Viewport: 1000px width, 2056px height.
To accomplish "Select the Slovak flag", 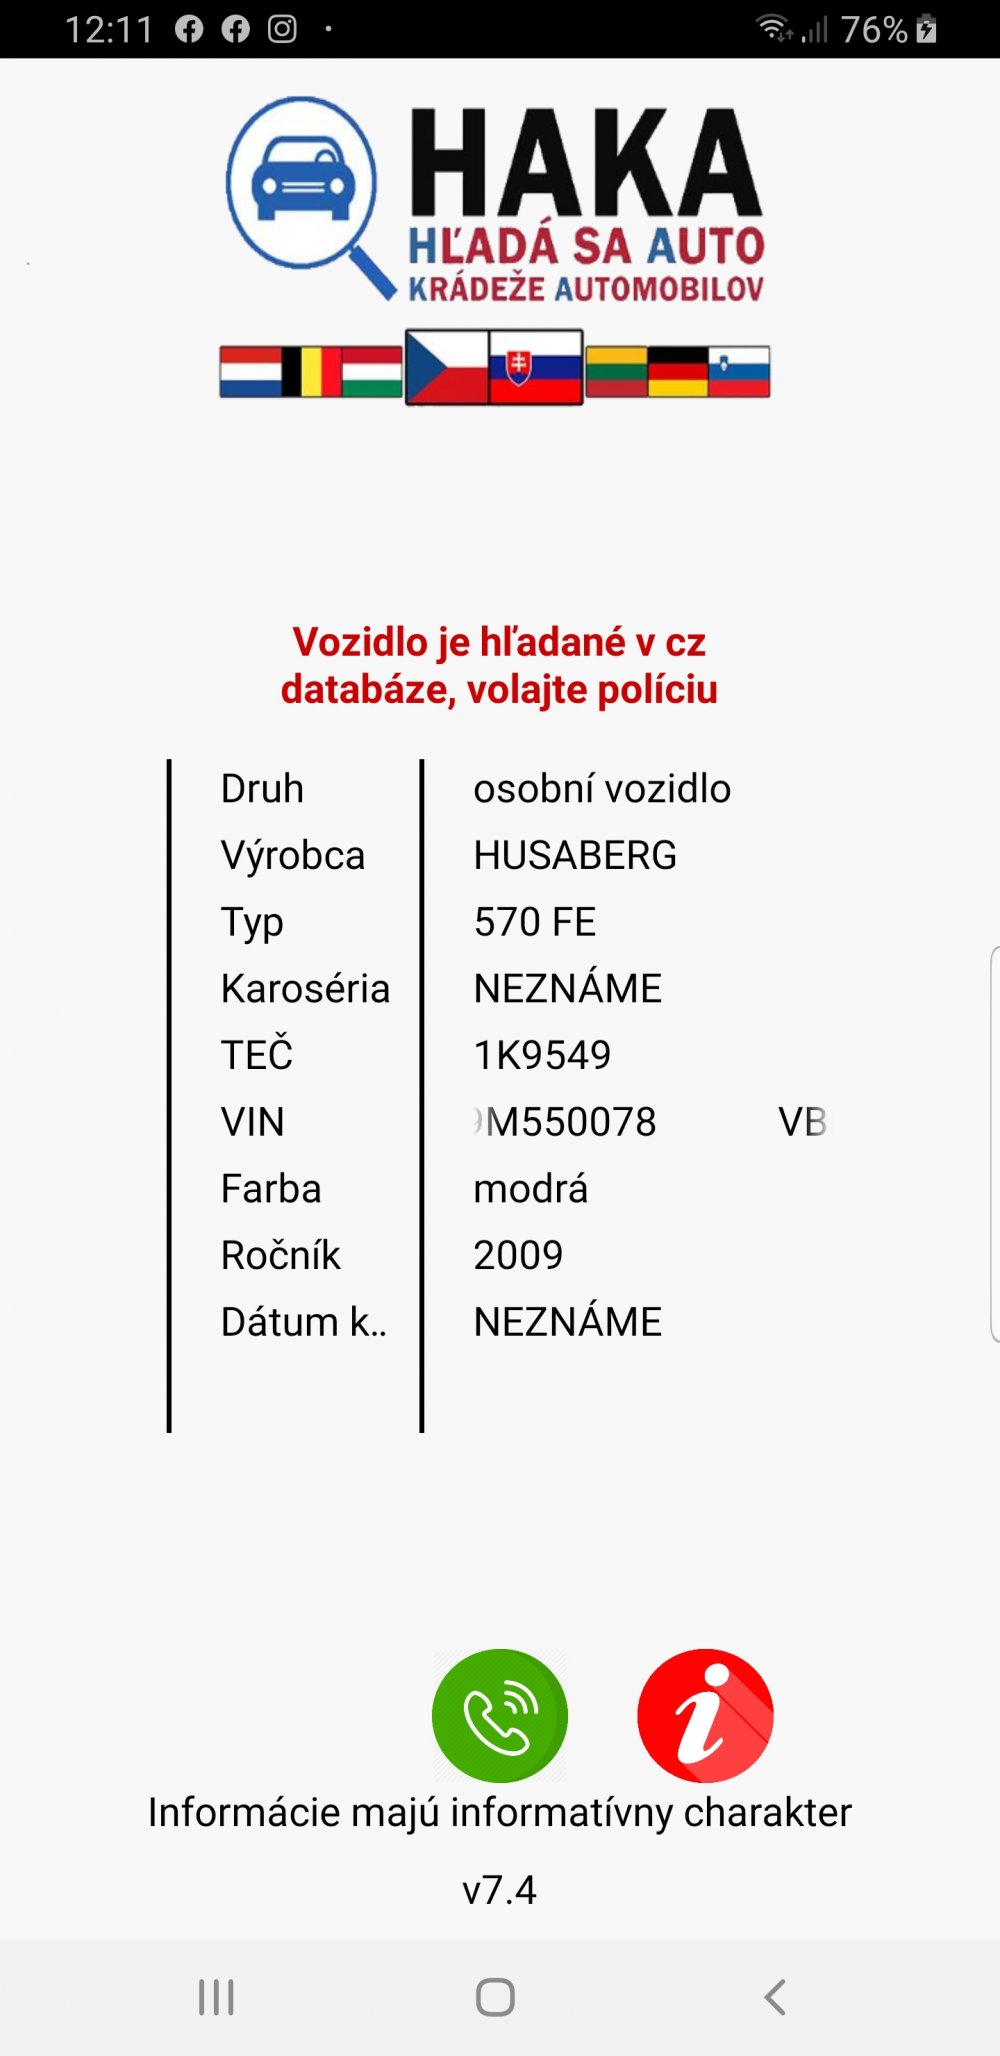I will [536, 367].
